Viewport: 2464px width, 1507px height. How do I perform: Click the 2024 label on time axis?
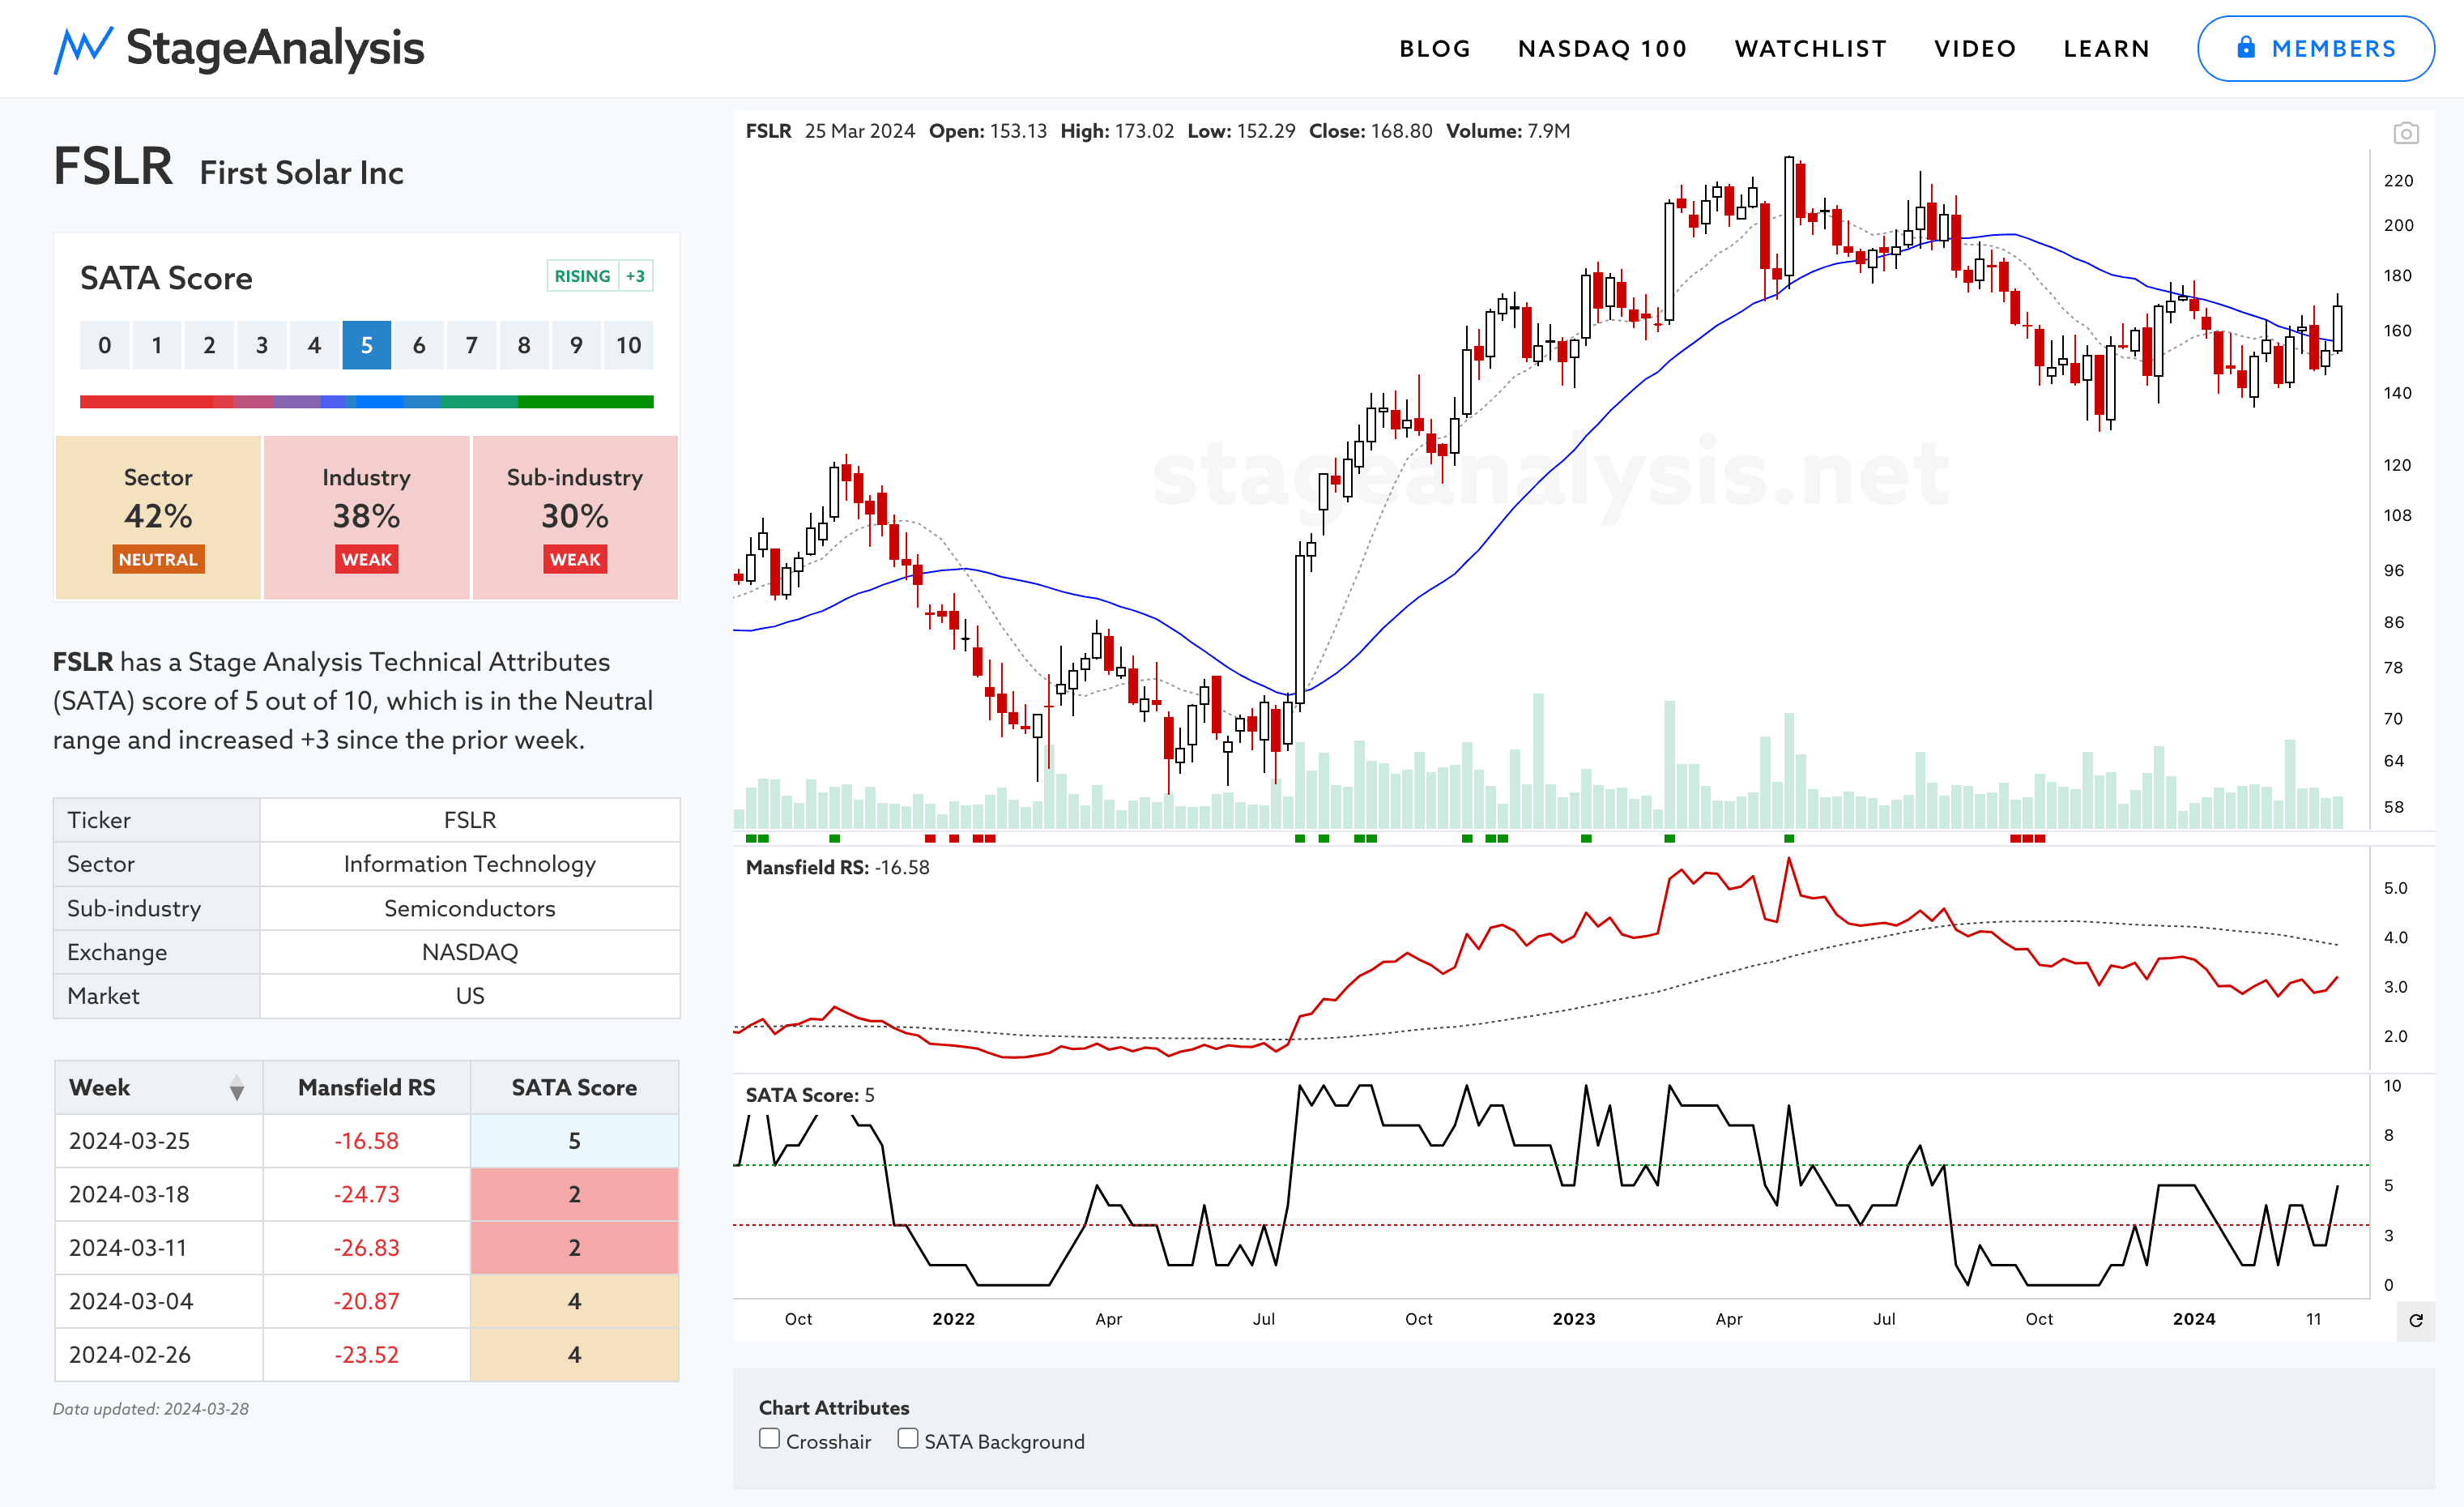(2193, 1319)
